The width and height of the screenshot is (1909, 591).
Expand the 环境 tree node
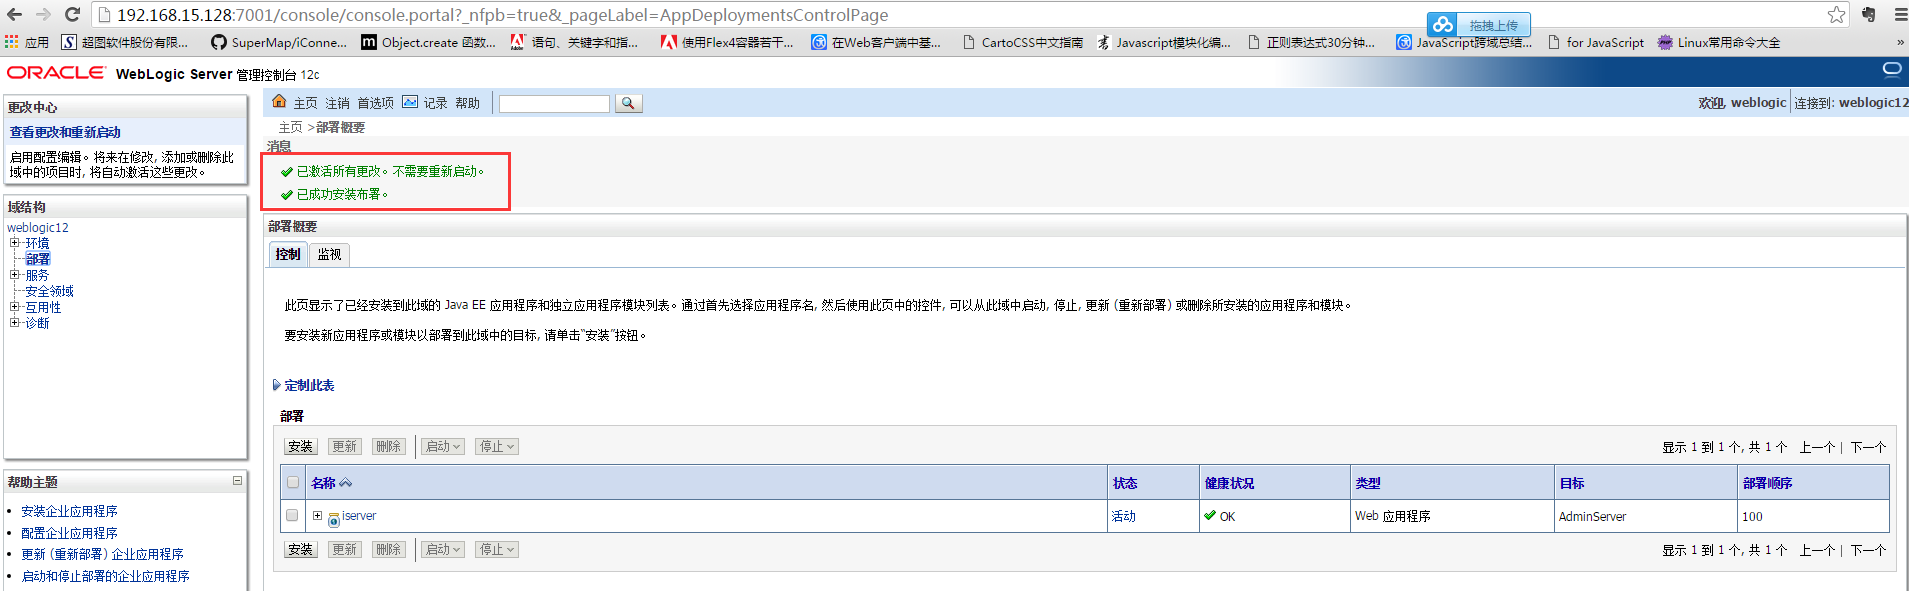(14, 243)
